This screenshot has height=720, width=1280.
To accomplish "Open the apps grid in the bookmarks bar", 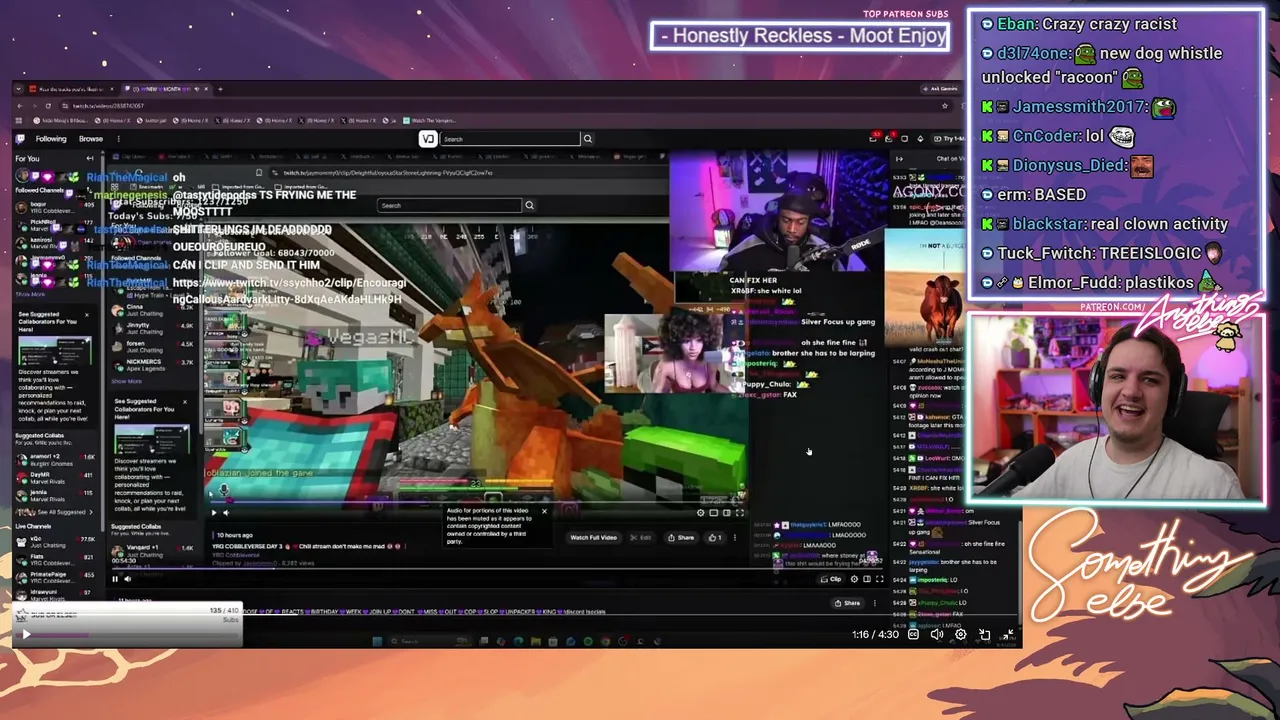I will tap(20, 121).
